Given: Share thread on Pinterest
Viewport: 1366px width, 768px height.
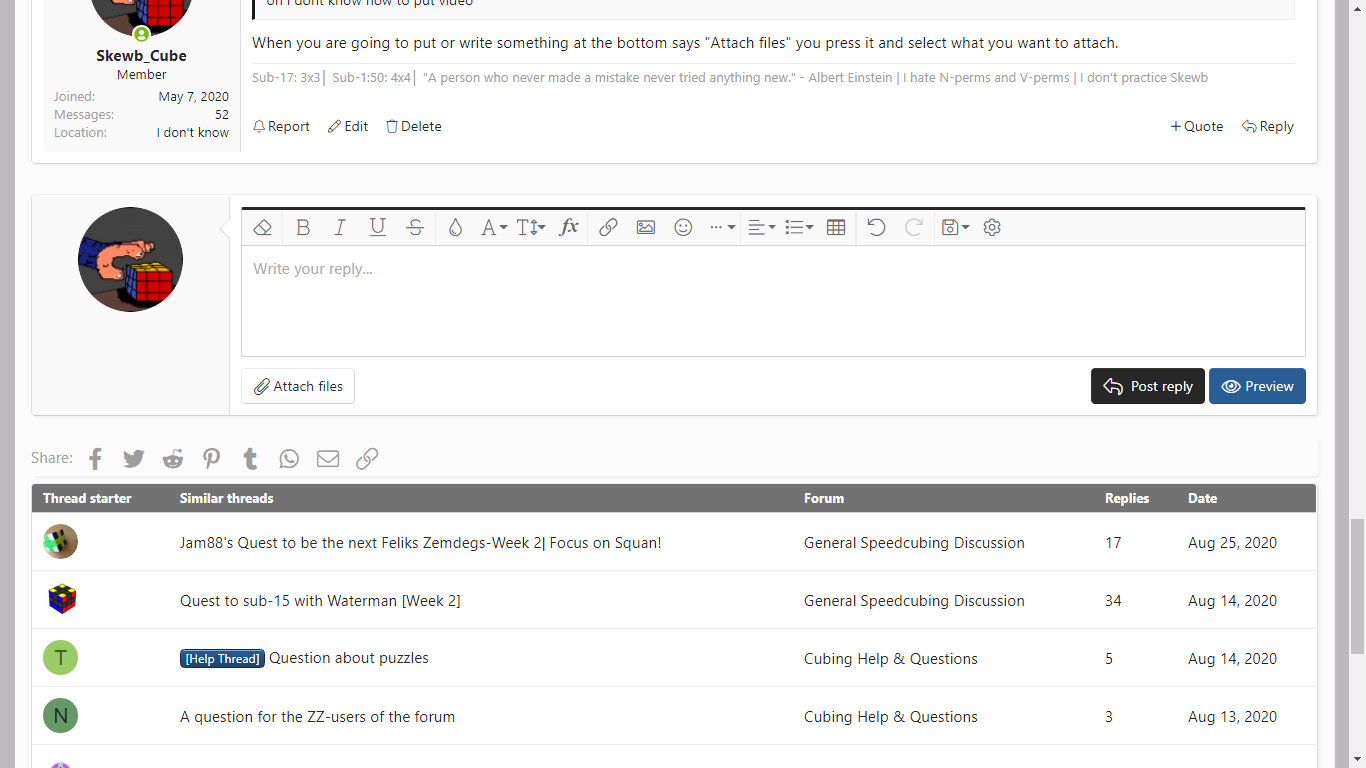Looking at the screenshot, I should [212, 458].
